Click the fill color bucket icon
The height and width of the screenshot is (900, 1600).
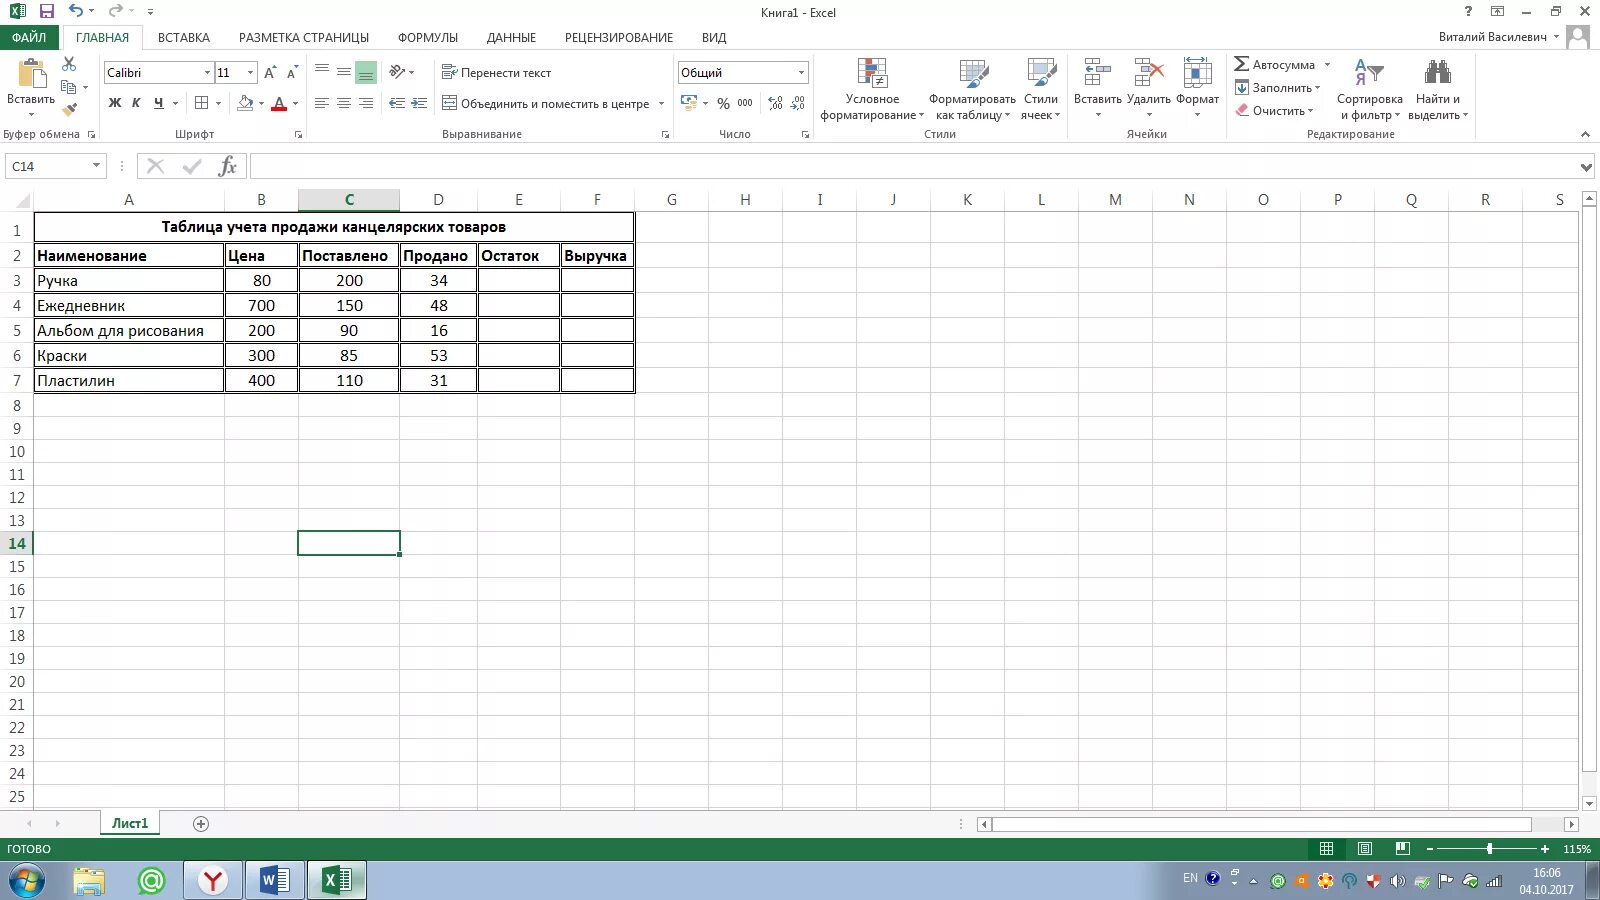click(x=245, y=103)
